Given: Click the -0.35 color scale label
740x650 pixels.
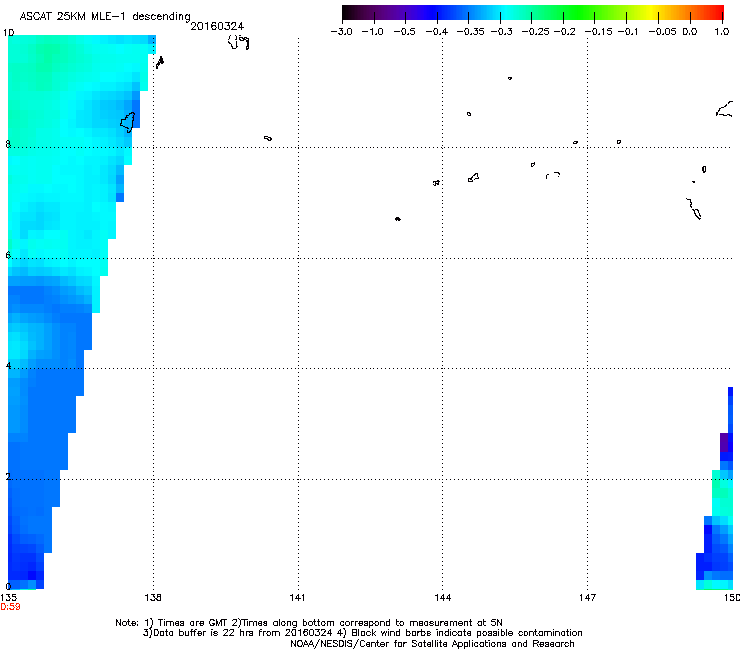Looking at the screenshot, I should (x=470, y=32).
